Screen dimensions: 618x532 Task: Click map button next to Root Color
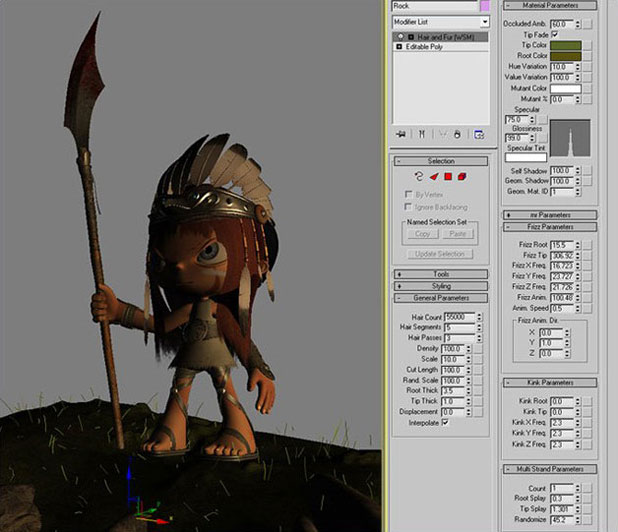587,56
